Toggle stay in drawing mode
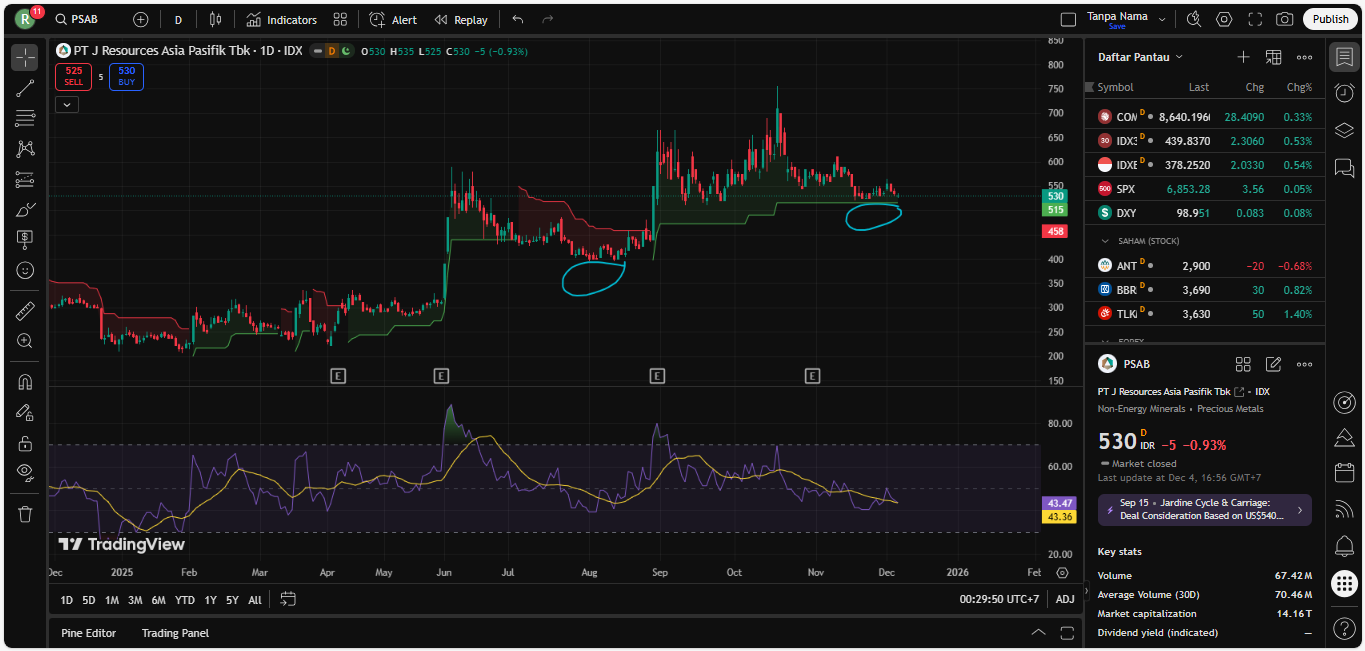Viewport: 1365px width, 651px height. (x=25, y=412)
